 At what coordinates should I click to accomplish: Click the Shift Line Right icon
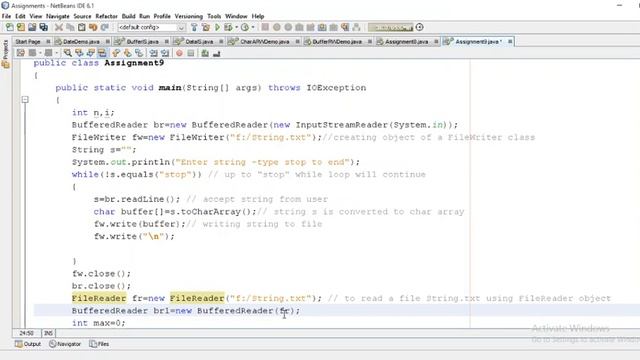point(165,53)
